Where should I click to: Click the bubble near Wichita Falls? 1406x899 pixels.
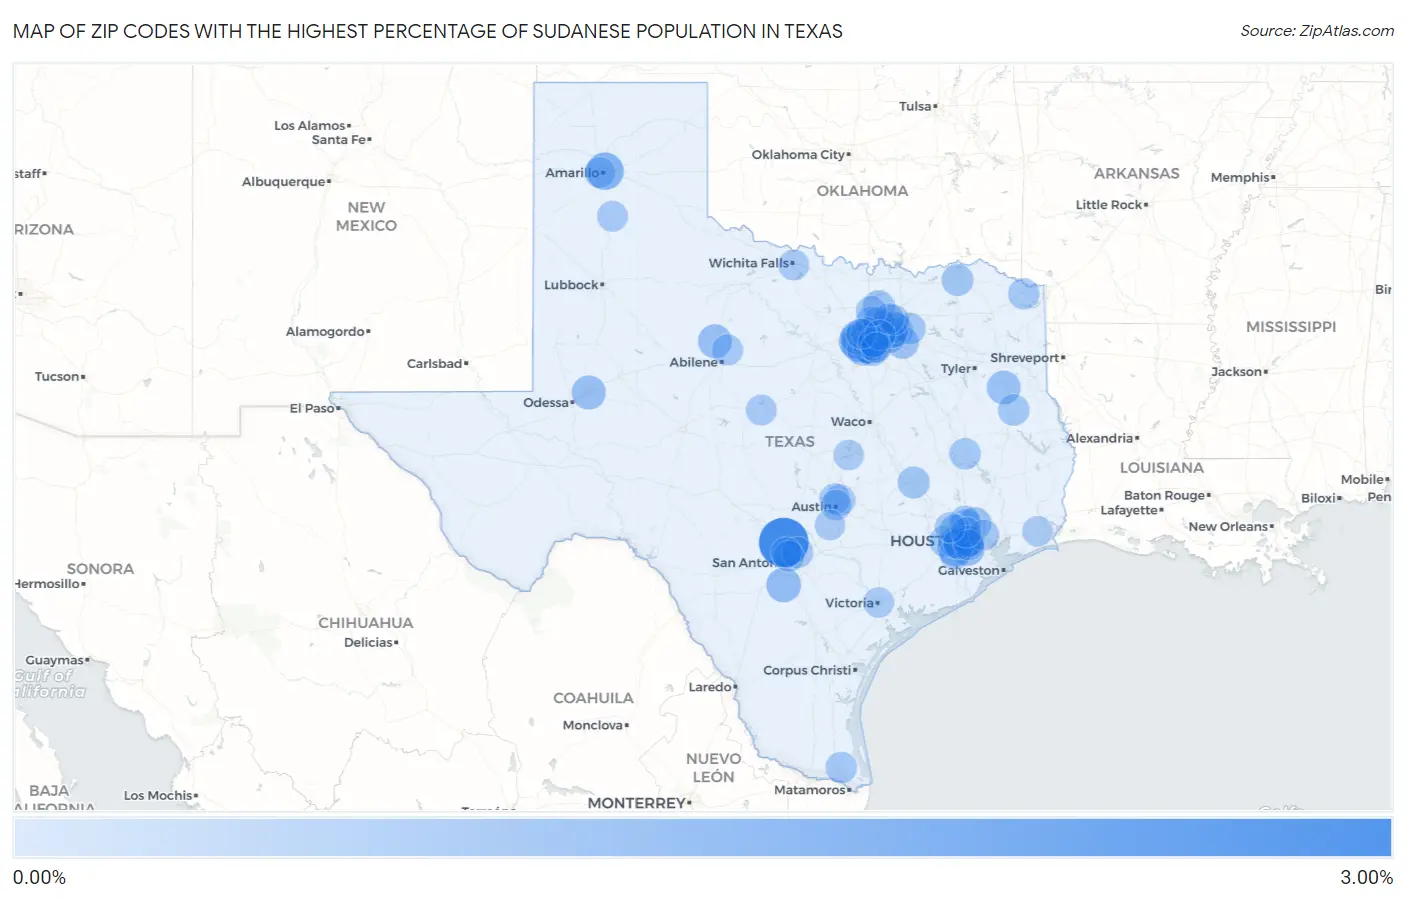tap(793, 265)
